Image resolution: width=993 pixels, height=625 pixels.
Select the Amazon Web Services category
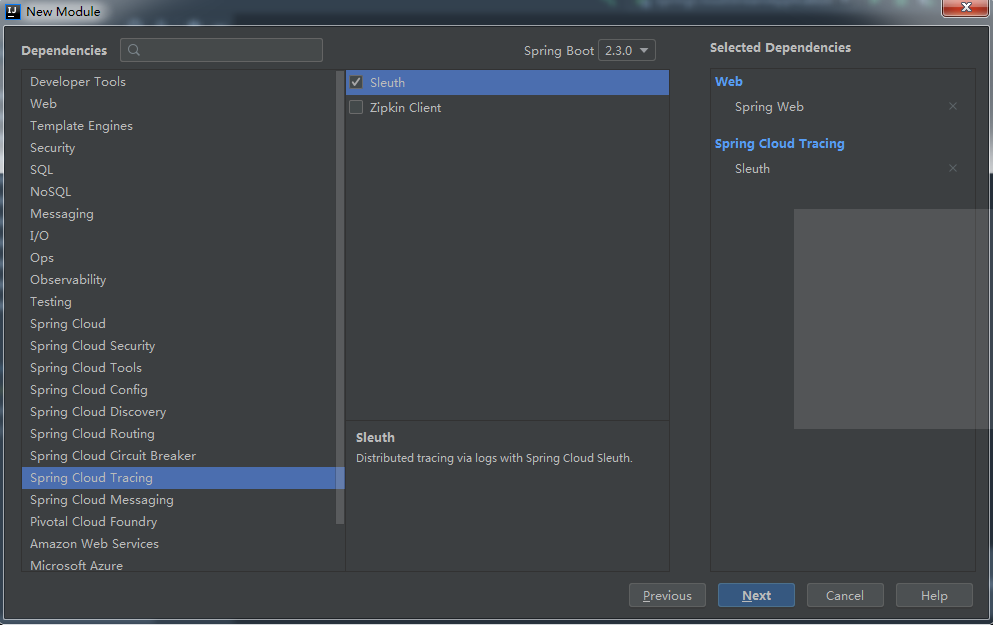point(179,544)
